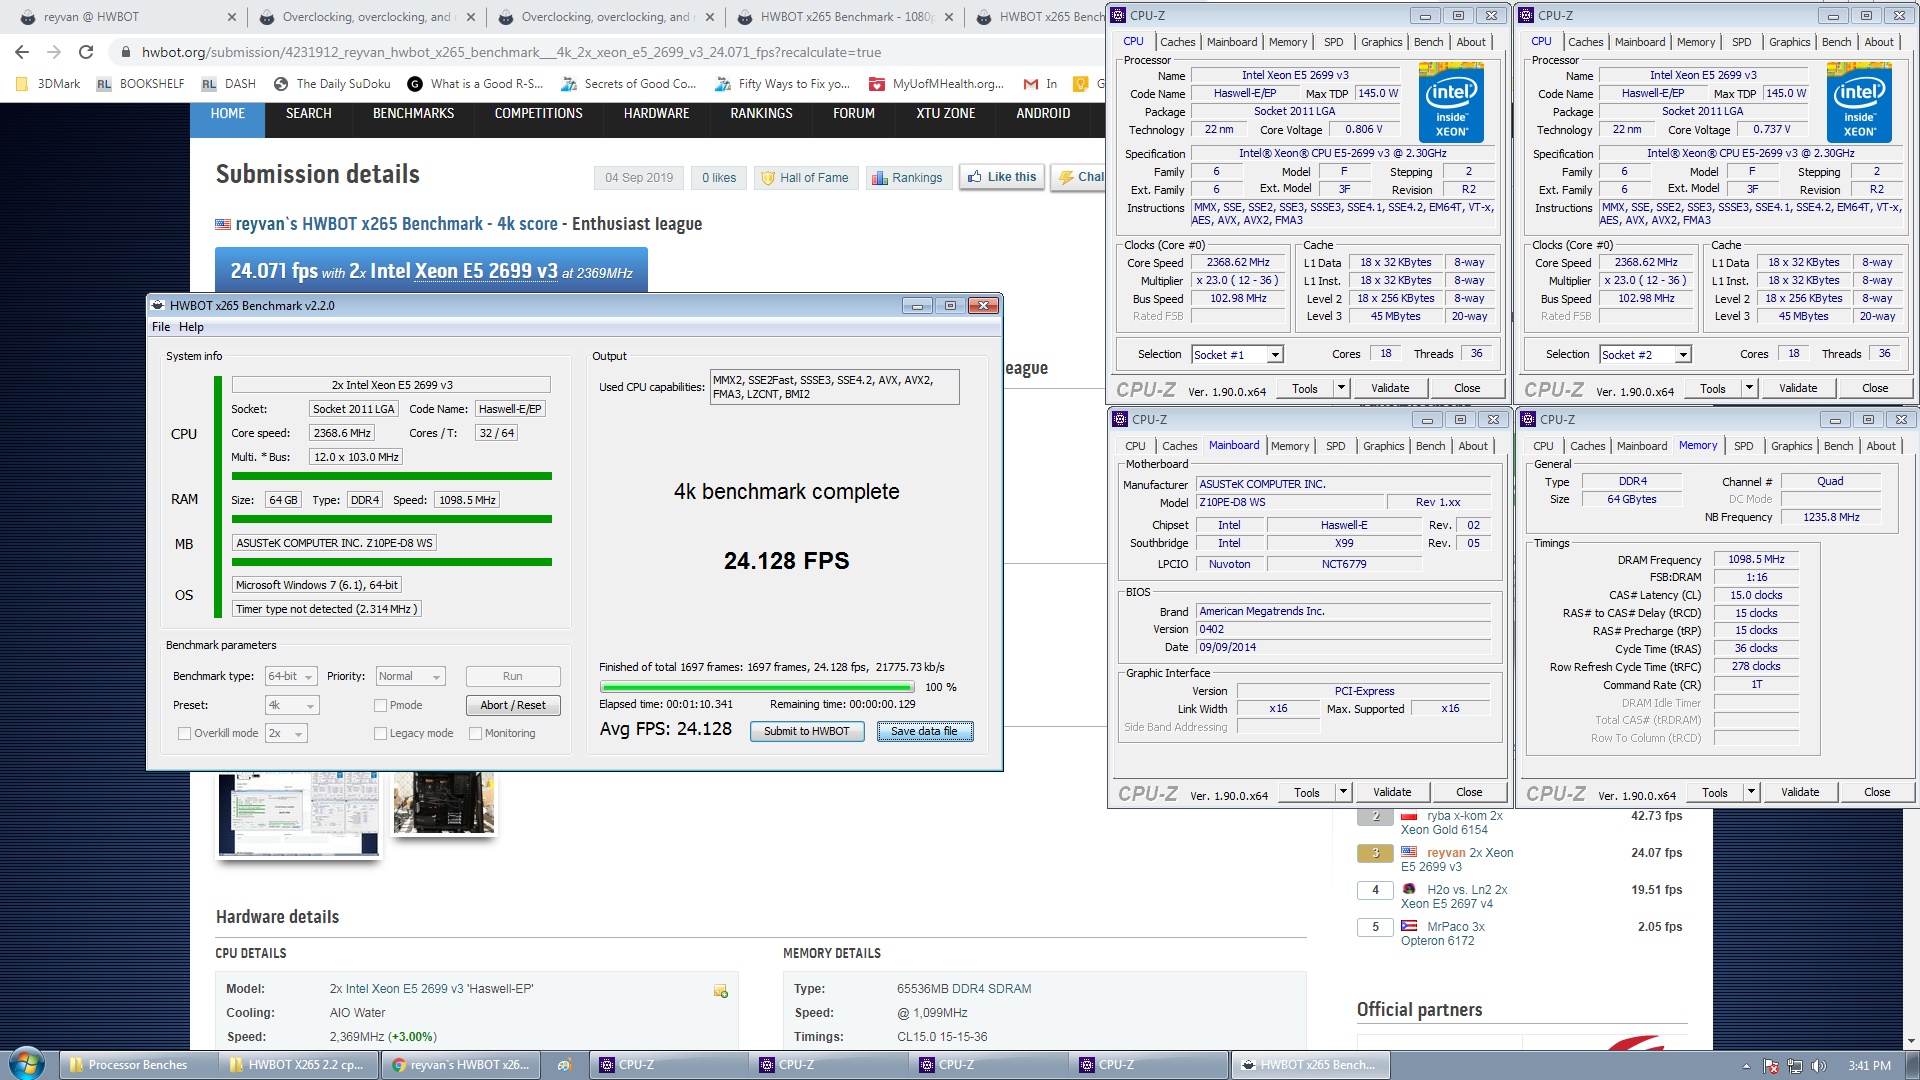
Task: Toggle the Overkill mode checkbox
Action: pos(184,734)
